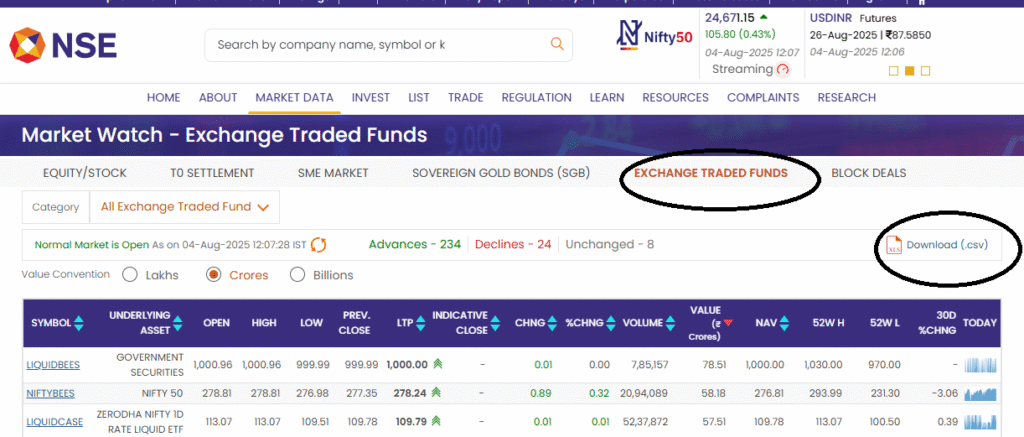Open TRADE menu

pyautogui.click(x=466, y=97)
